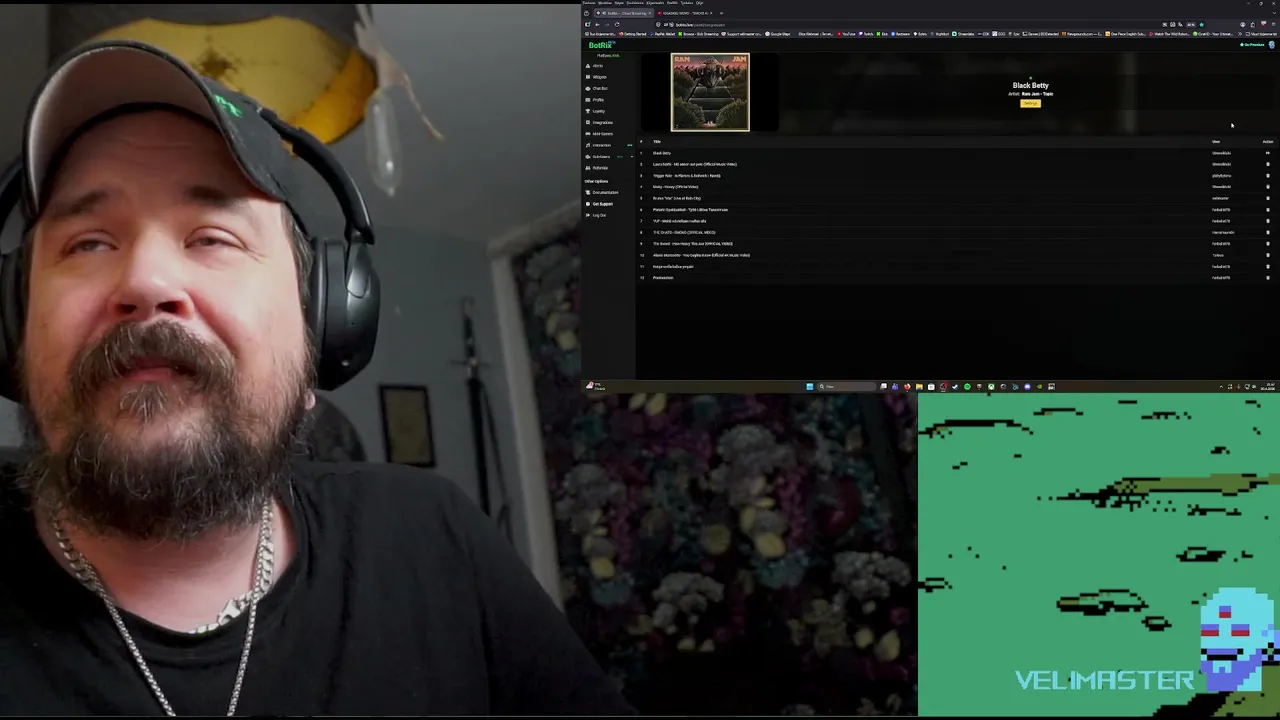The height and width of the screenshot is (720, 1280).
Task: Click the Windows taskbar search box
Action: point(846,386)
